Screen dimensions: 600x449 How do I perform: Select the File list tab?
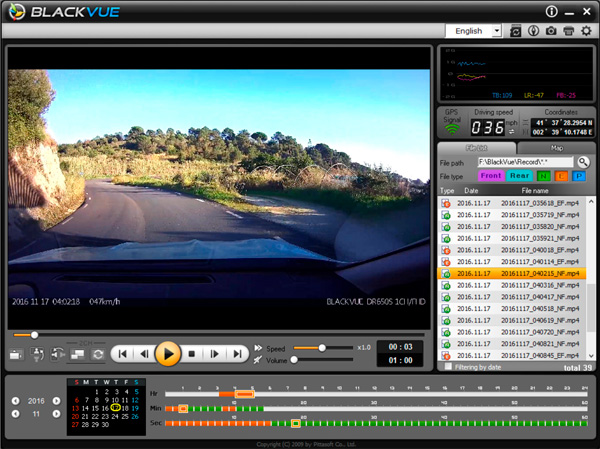click(x=478, y=149)
